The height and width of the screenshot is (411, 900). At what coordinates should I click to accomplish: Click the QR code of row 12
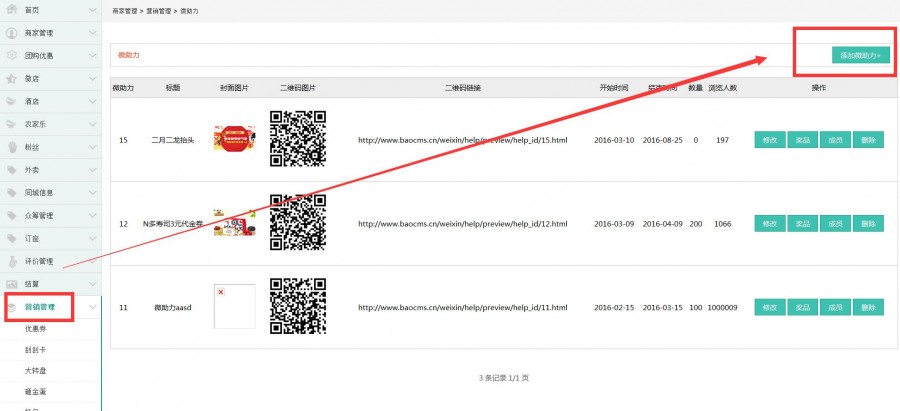(x=298, y=223)
